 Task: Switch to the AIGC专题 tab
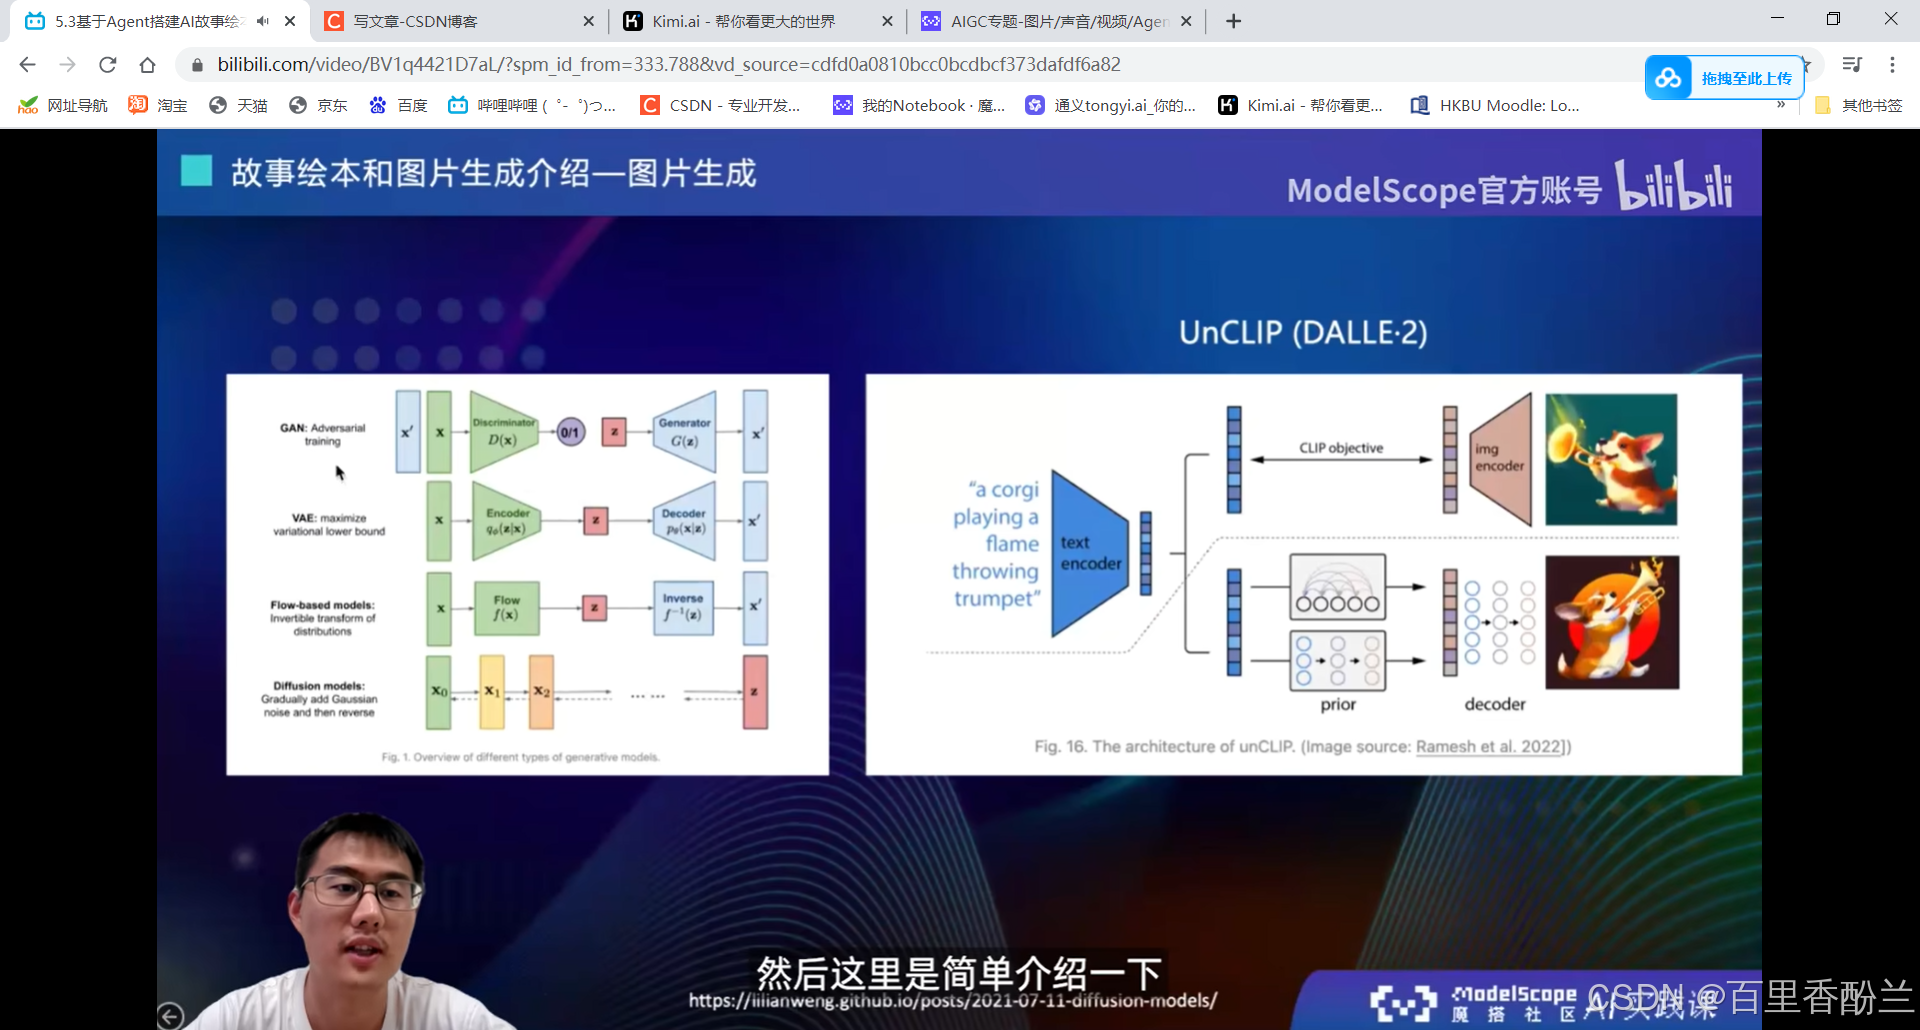click(1056, 21)
